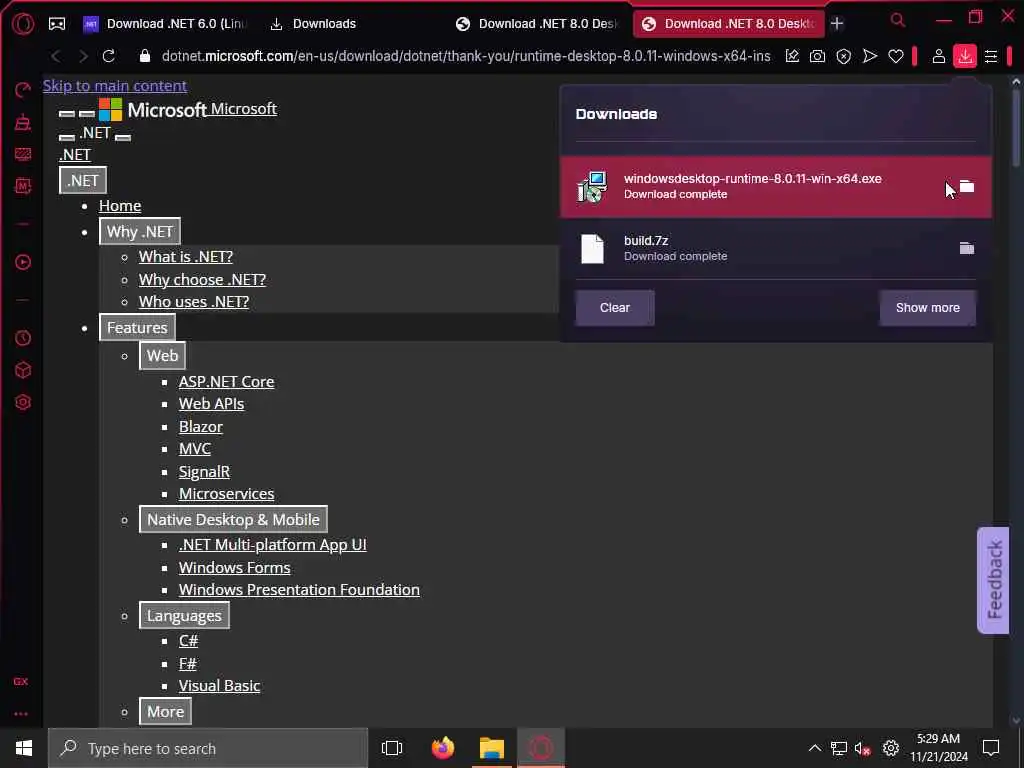This screenshot has width=1024, height=768.
Task: Open Why choose .NET? link
Action: (x=202, y=280)
